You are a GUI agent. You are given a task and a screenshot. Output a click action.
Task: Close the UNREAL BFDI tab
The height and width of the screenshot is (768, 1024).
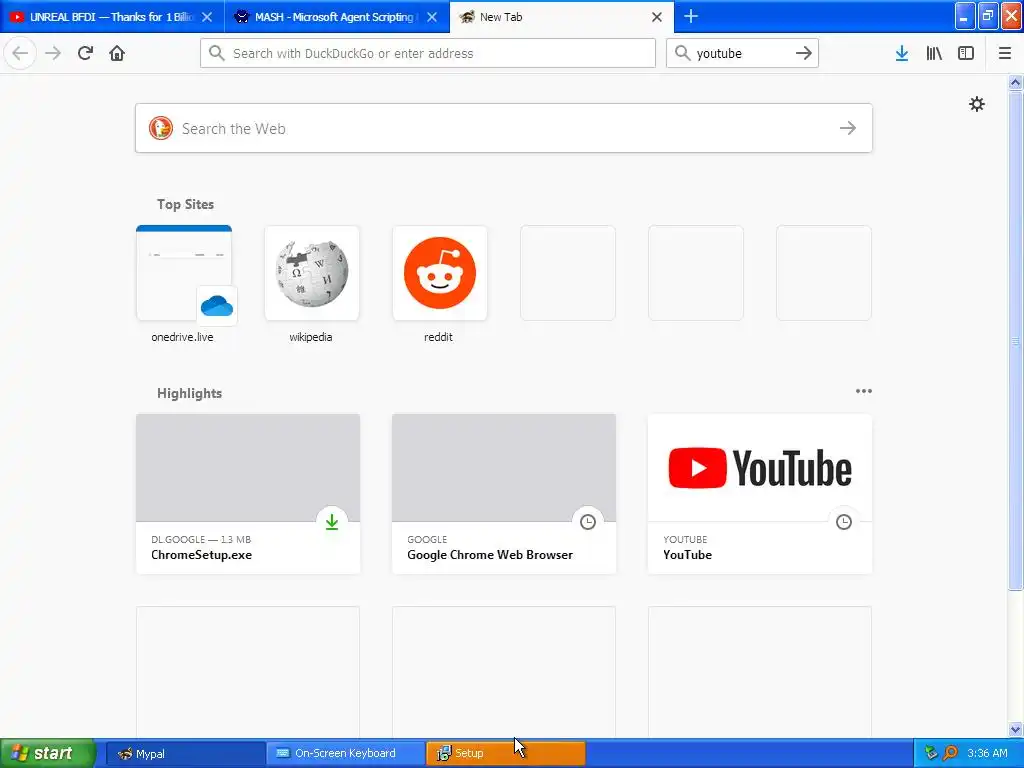click(x=207, y=17)
